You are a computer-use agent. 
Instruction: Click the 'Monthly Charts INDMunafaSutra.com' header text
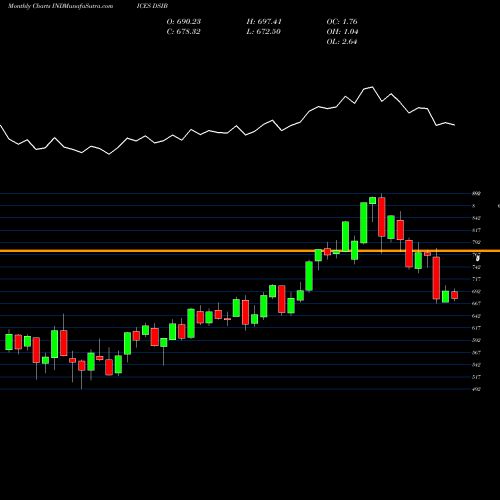pyautogui.click(x=60, y=6)
